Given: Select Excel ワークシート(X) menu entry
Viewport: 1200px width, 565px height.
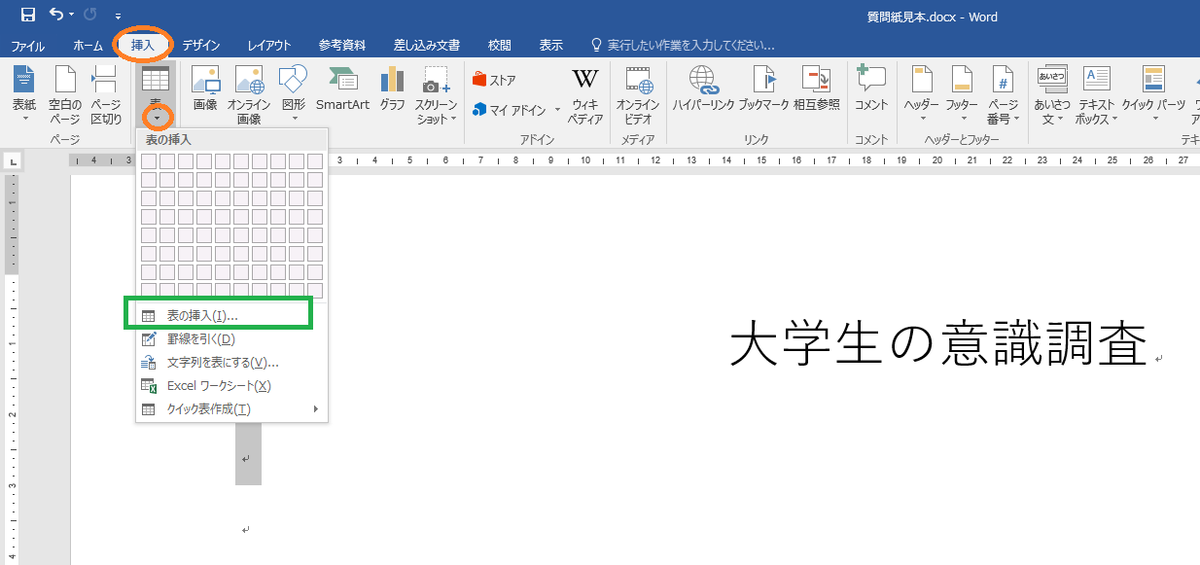Looking at the screenshot, I should click(231, 386).
